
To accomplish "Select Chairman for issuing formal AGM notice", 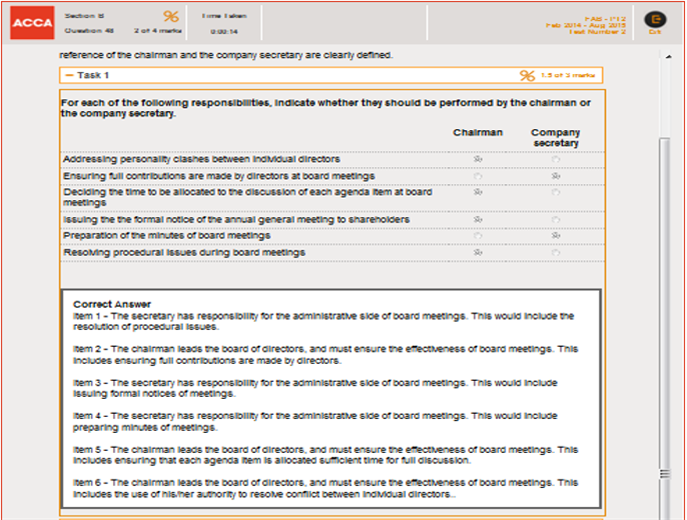I will (x=478, y=219).
